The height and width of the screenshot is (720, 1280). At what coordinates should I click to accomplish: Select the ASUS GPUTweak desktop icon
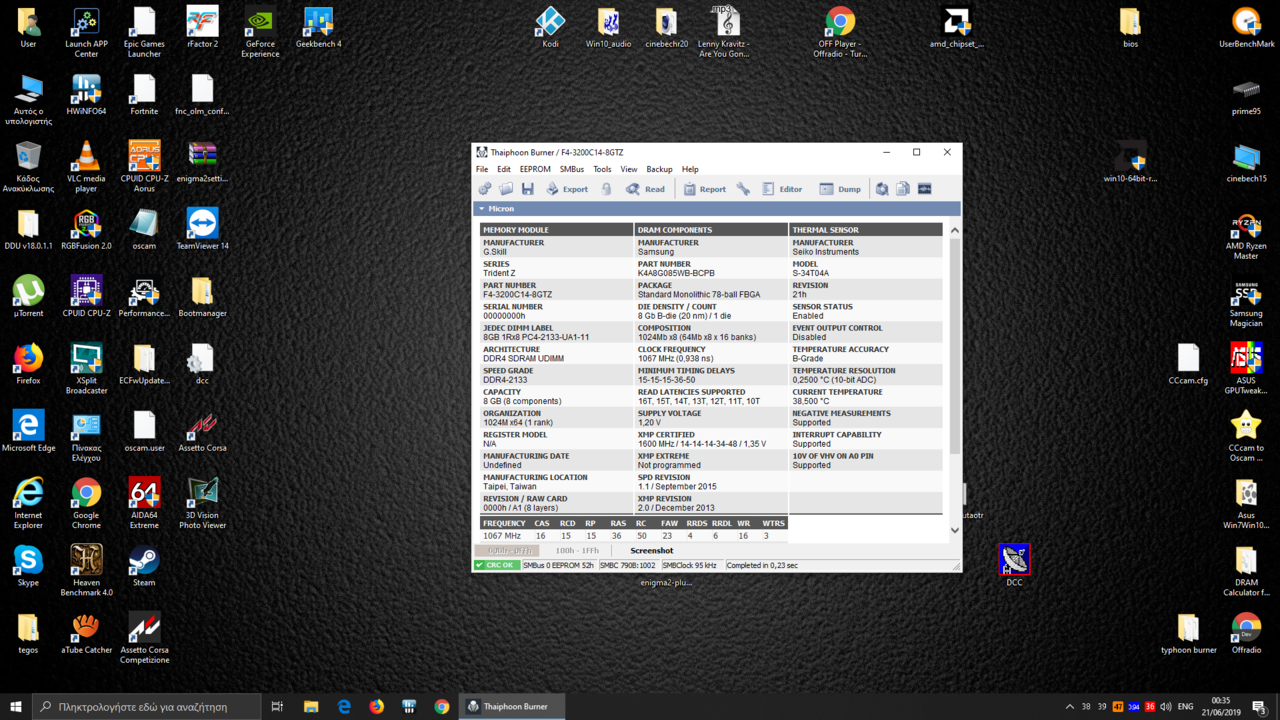[x=1246, y=368]
